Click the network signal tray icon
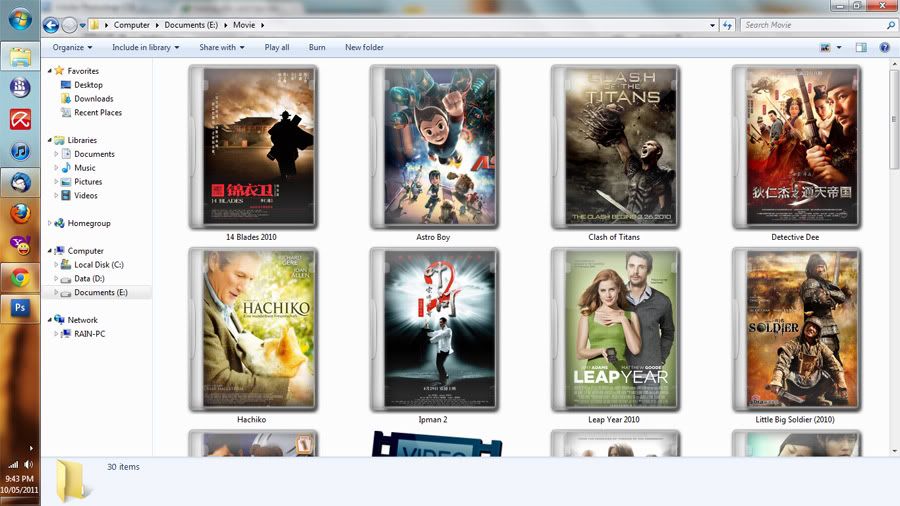This screenshot has height=506, width=900. 13,465
